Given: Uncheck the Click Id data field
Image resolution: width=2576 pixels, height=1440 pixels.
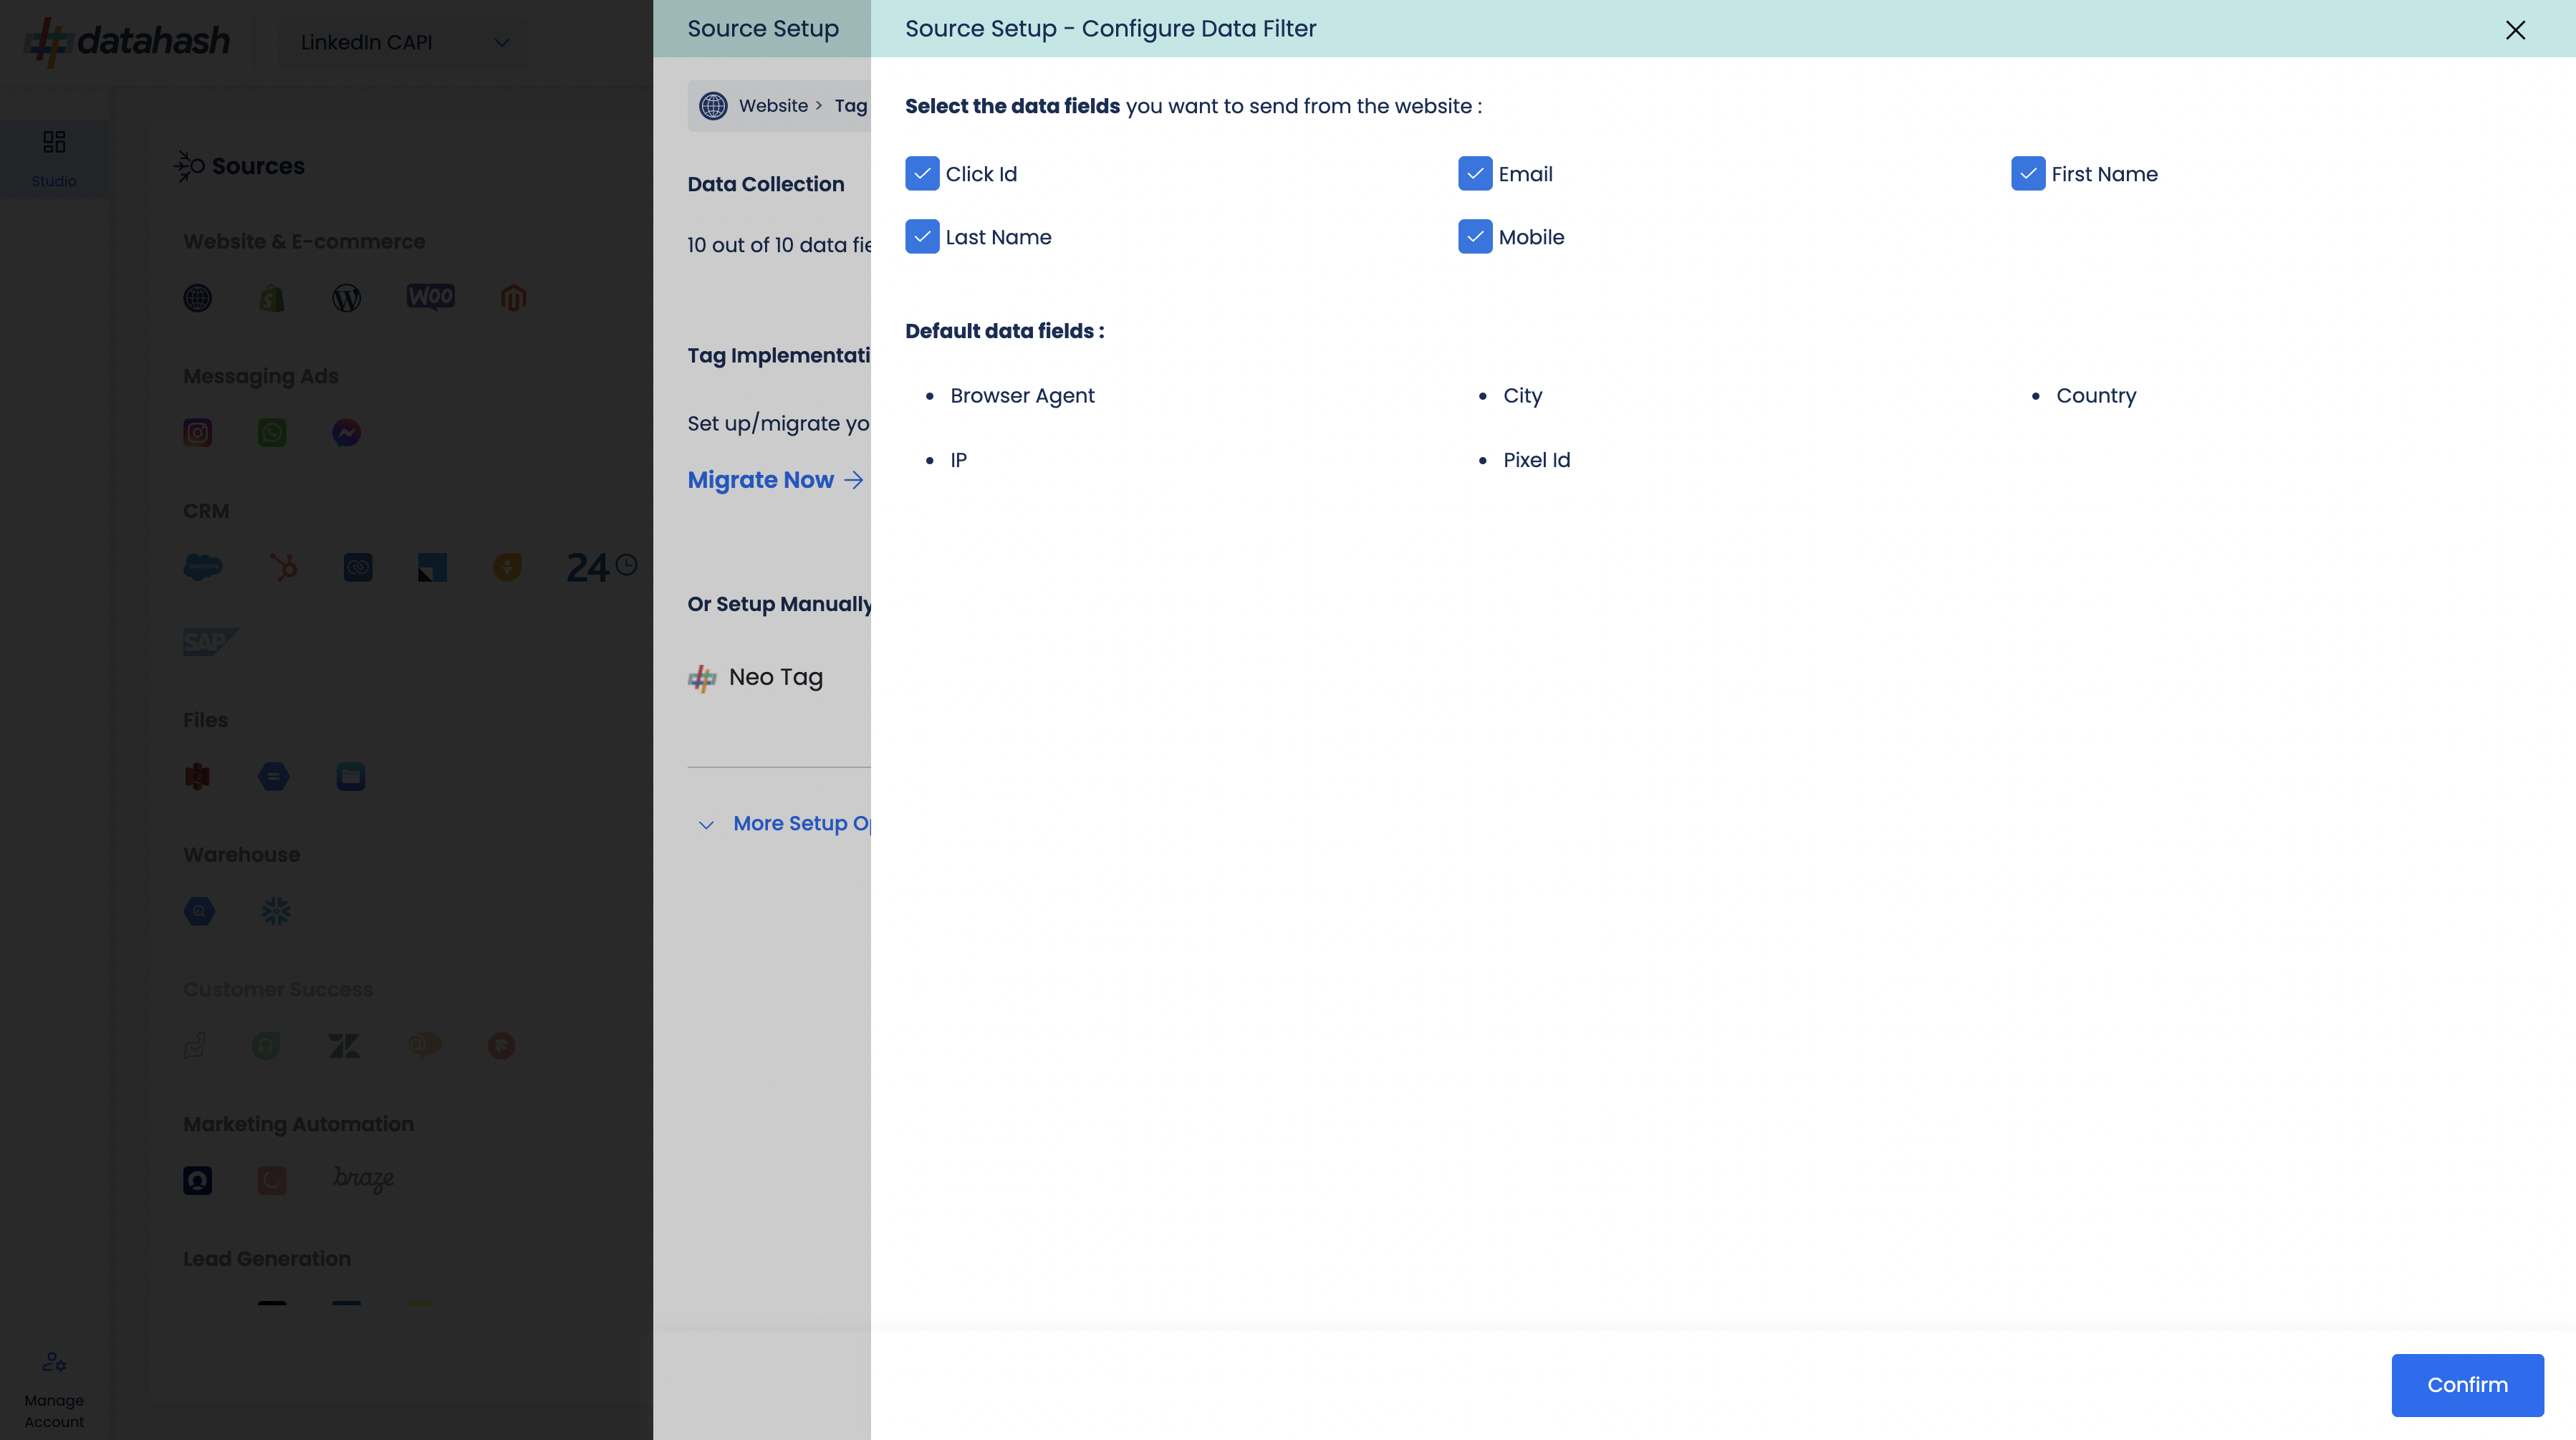Looking at the screenshot, I should click(x=922, y=174).
